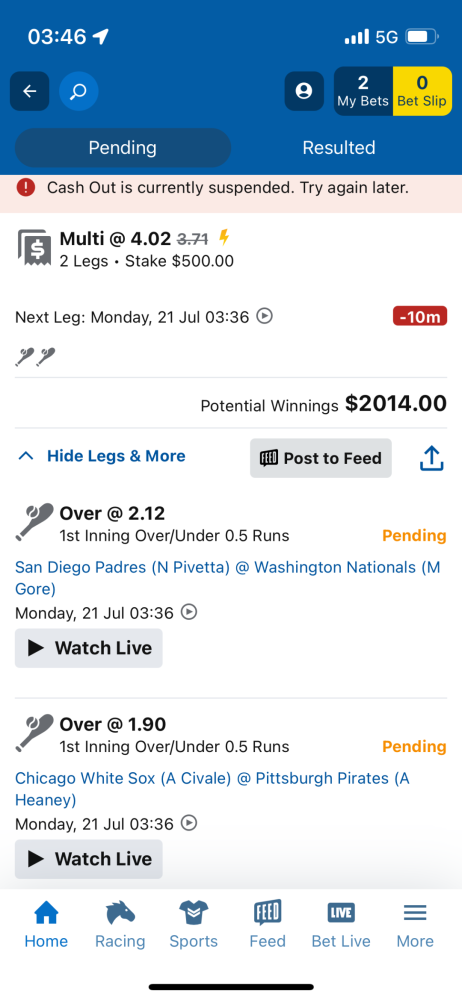
Task: Go to Bet Live section
Action: coord(341,925)
